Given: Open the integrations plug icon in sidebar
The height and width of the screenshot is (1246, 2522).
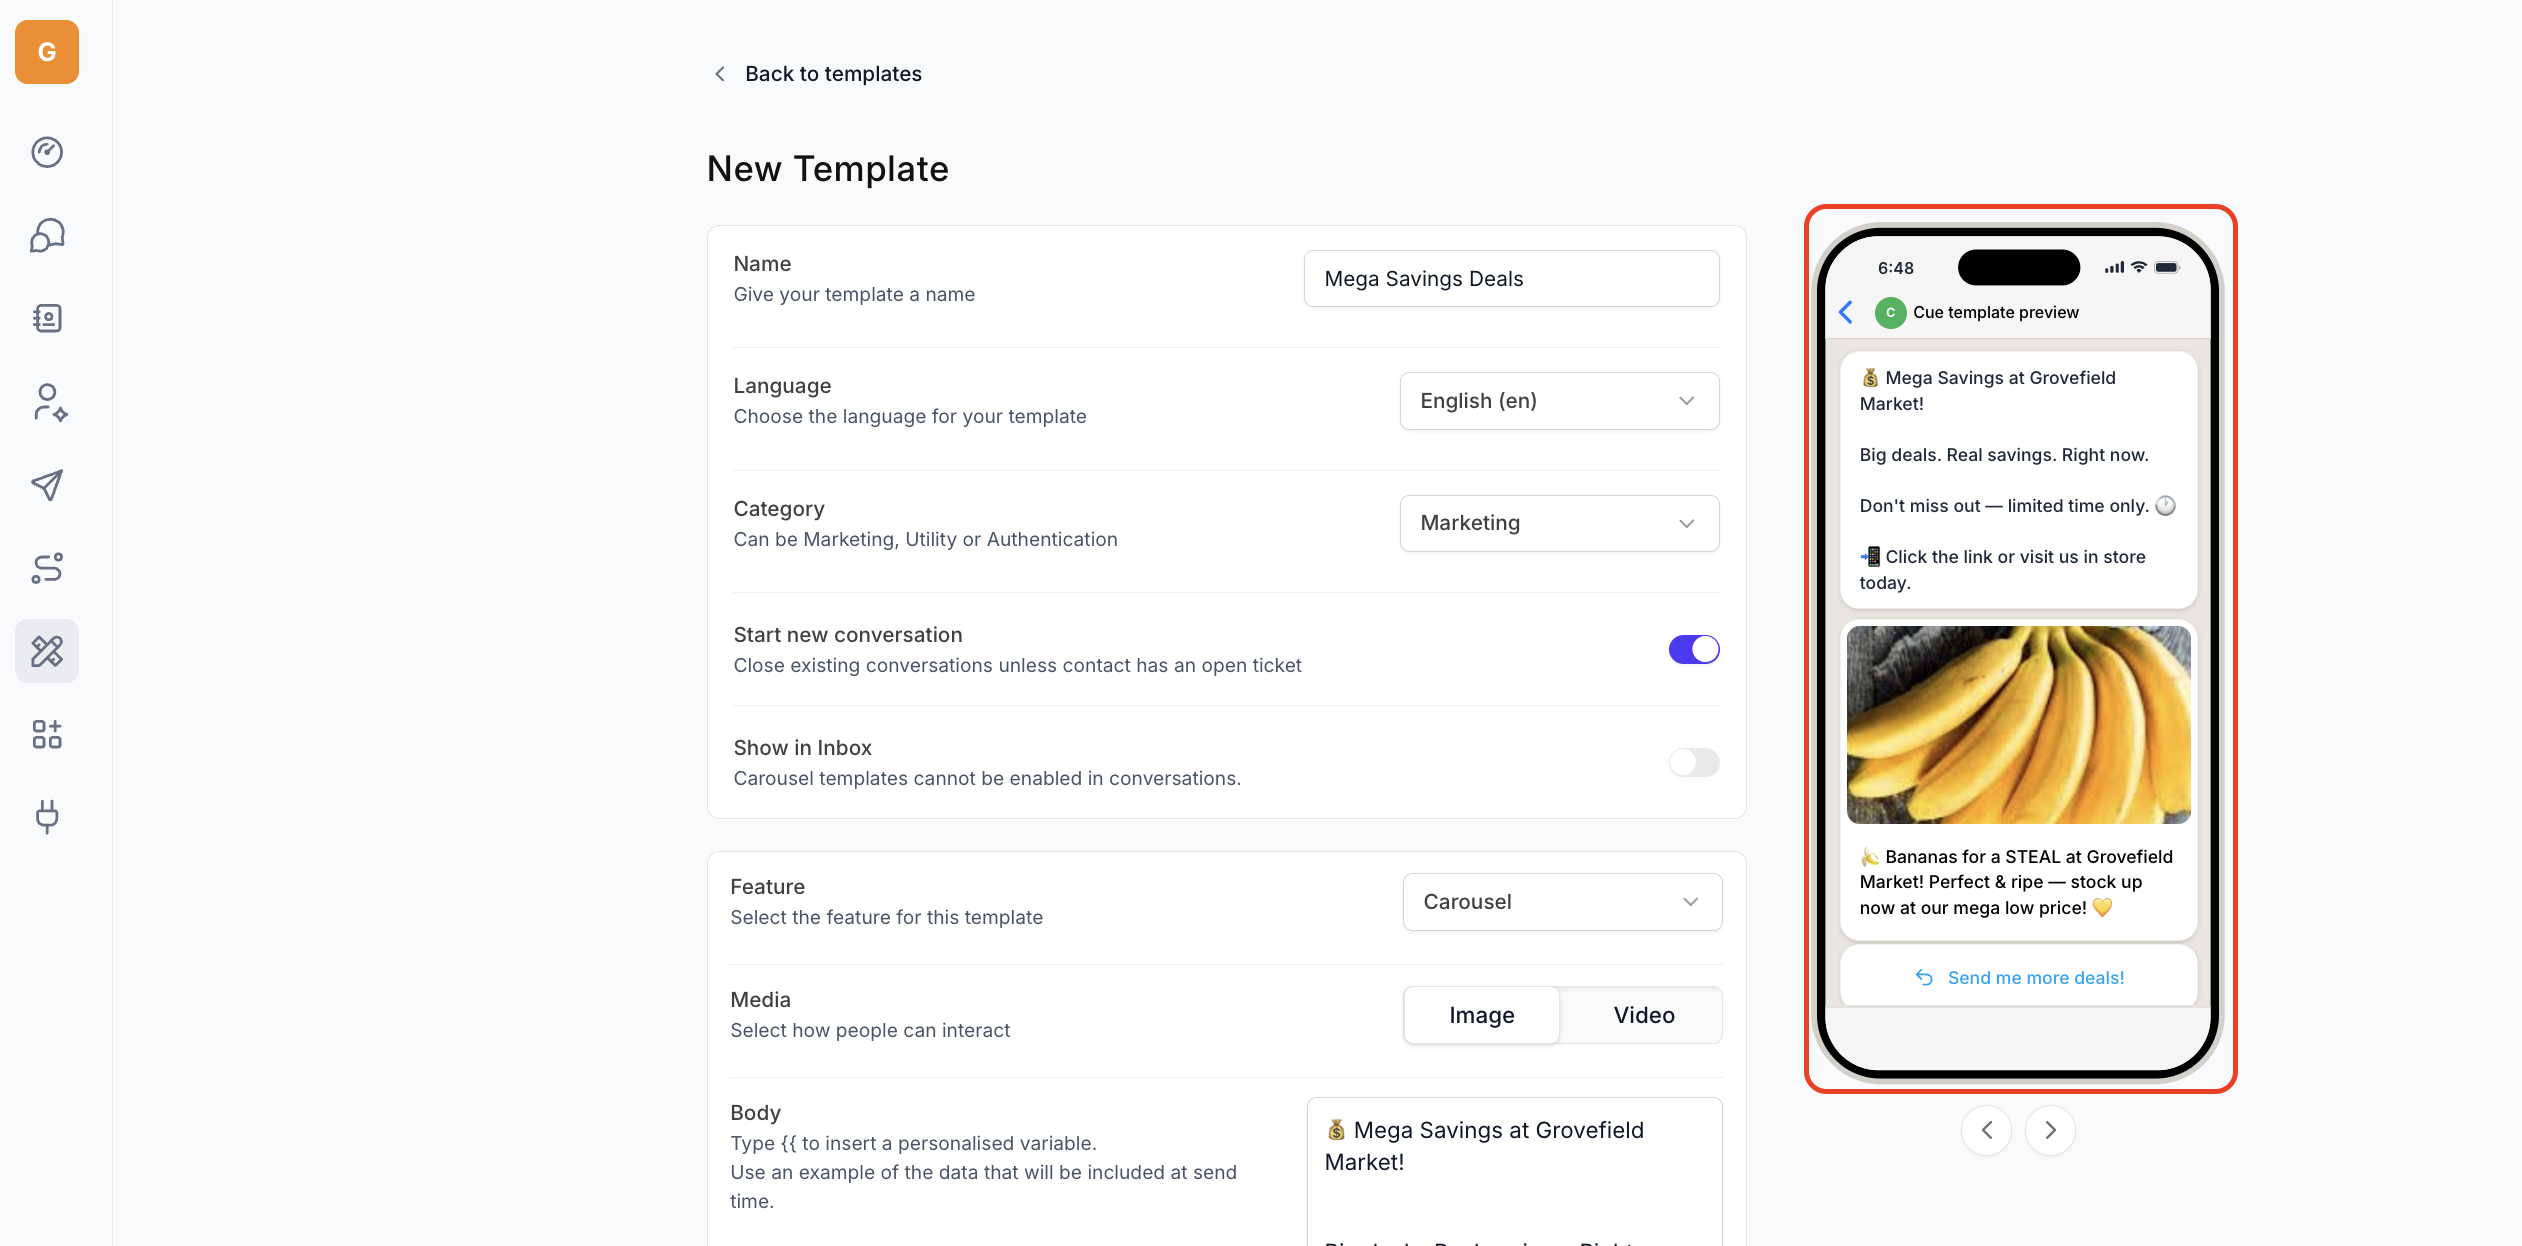Looking at the screenshot, I should click(47, 817).
